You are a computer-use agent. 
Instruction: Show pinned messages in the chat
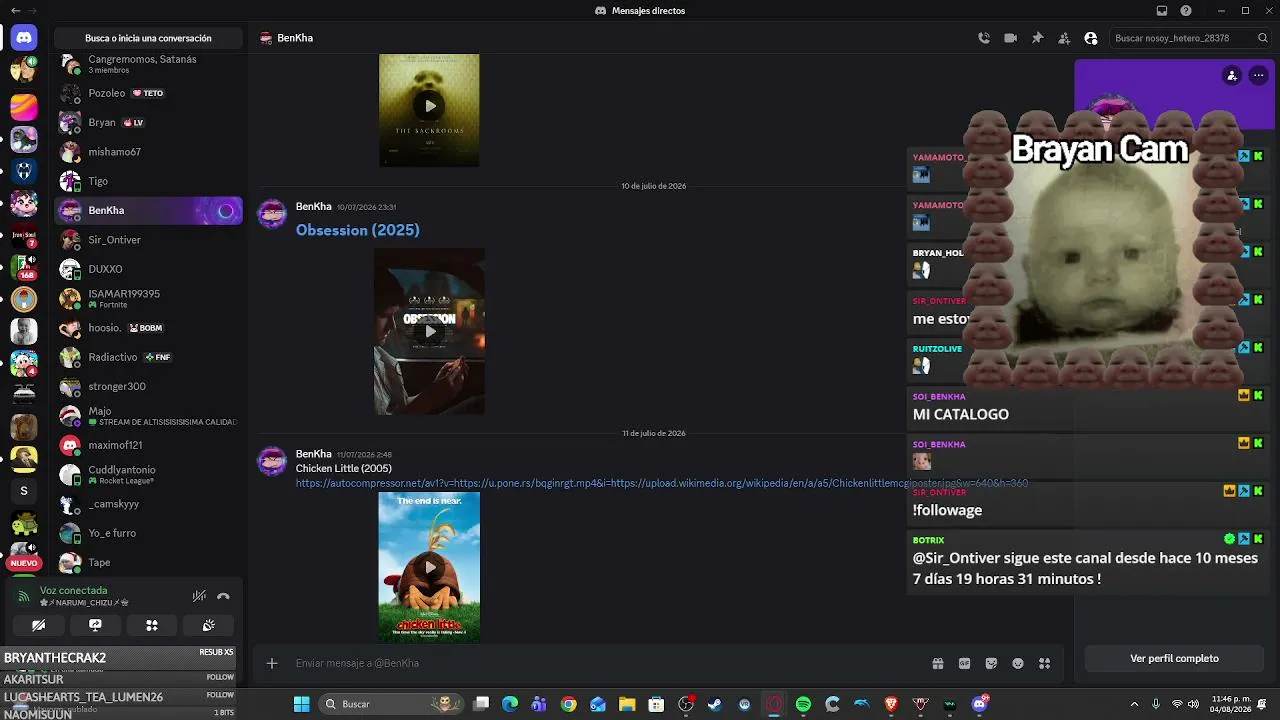pos(1037,38)
